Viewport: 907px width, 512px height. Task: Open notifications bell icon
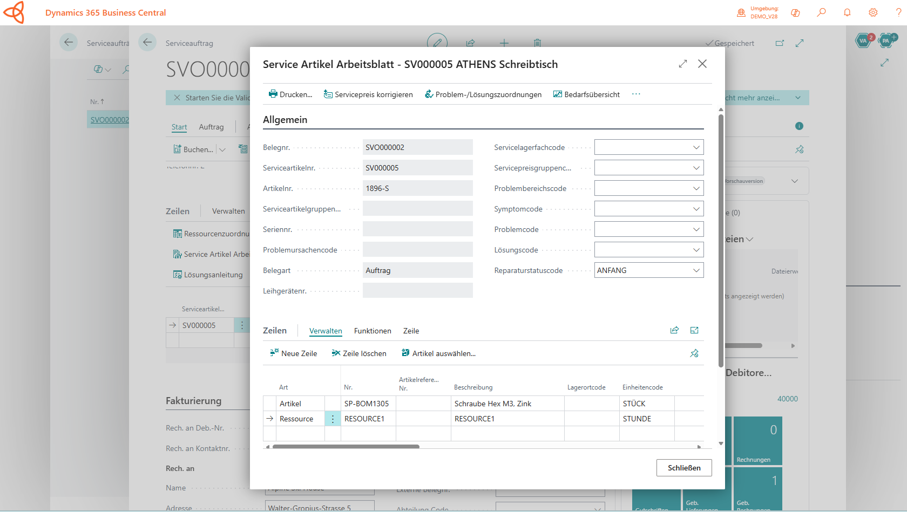click(x=847, y=12)
